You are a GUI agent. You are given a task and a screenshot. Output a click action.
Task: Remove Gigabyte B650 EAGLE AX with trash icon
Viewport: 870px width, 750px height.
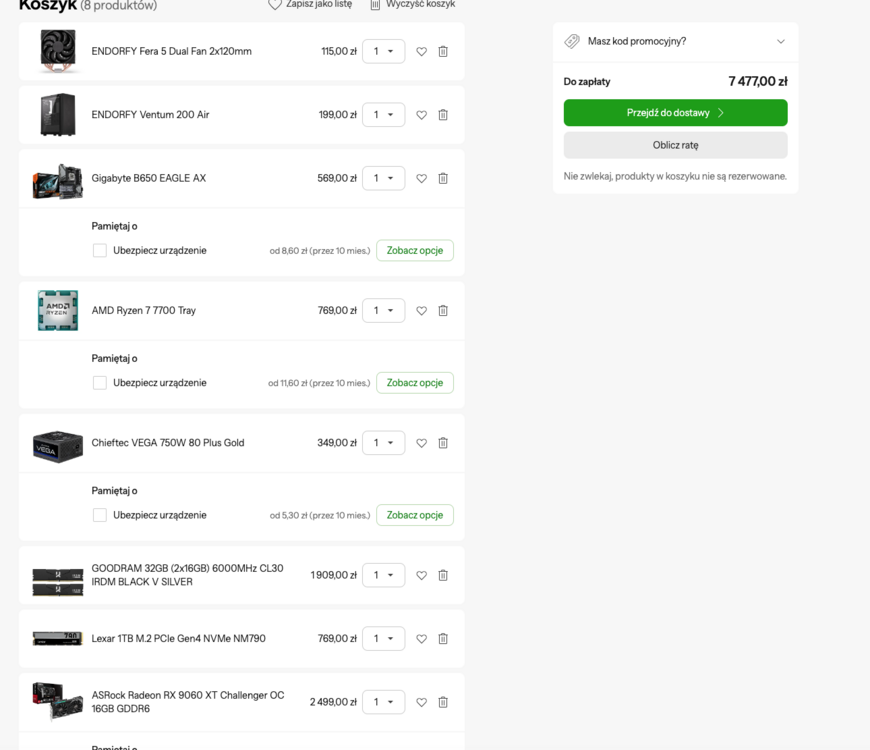(x=443, y=179)
